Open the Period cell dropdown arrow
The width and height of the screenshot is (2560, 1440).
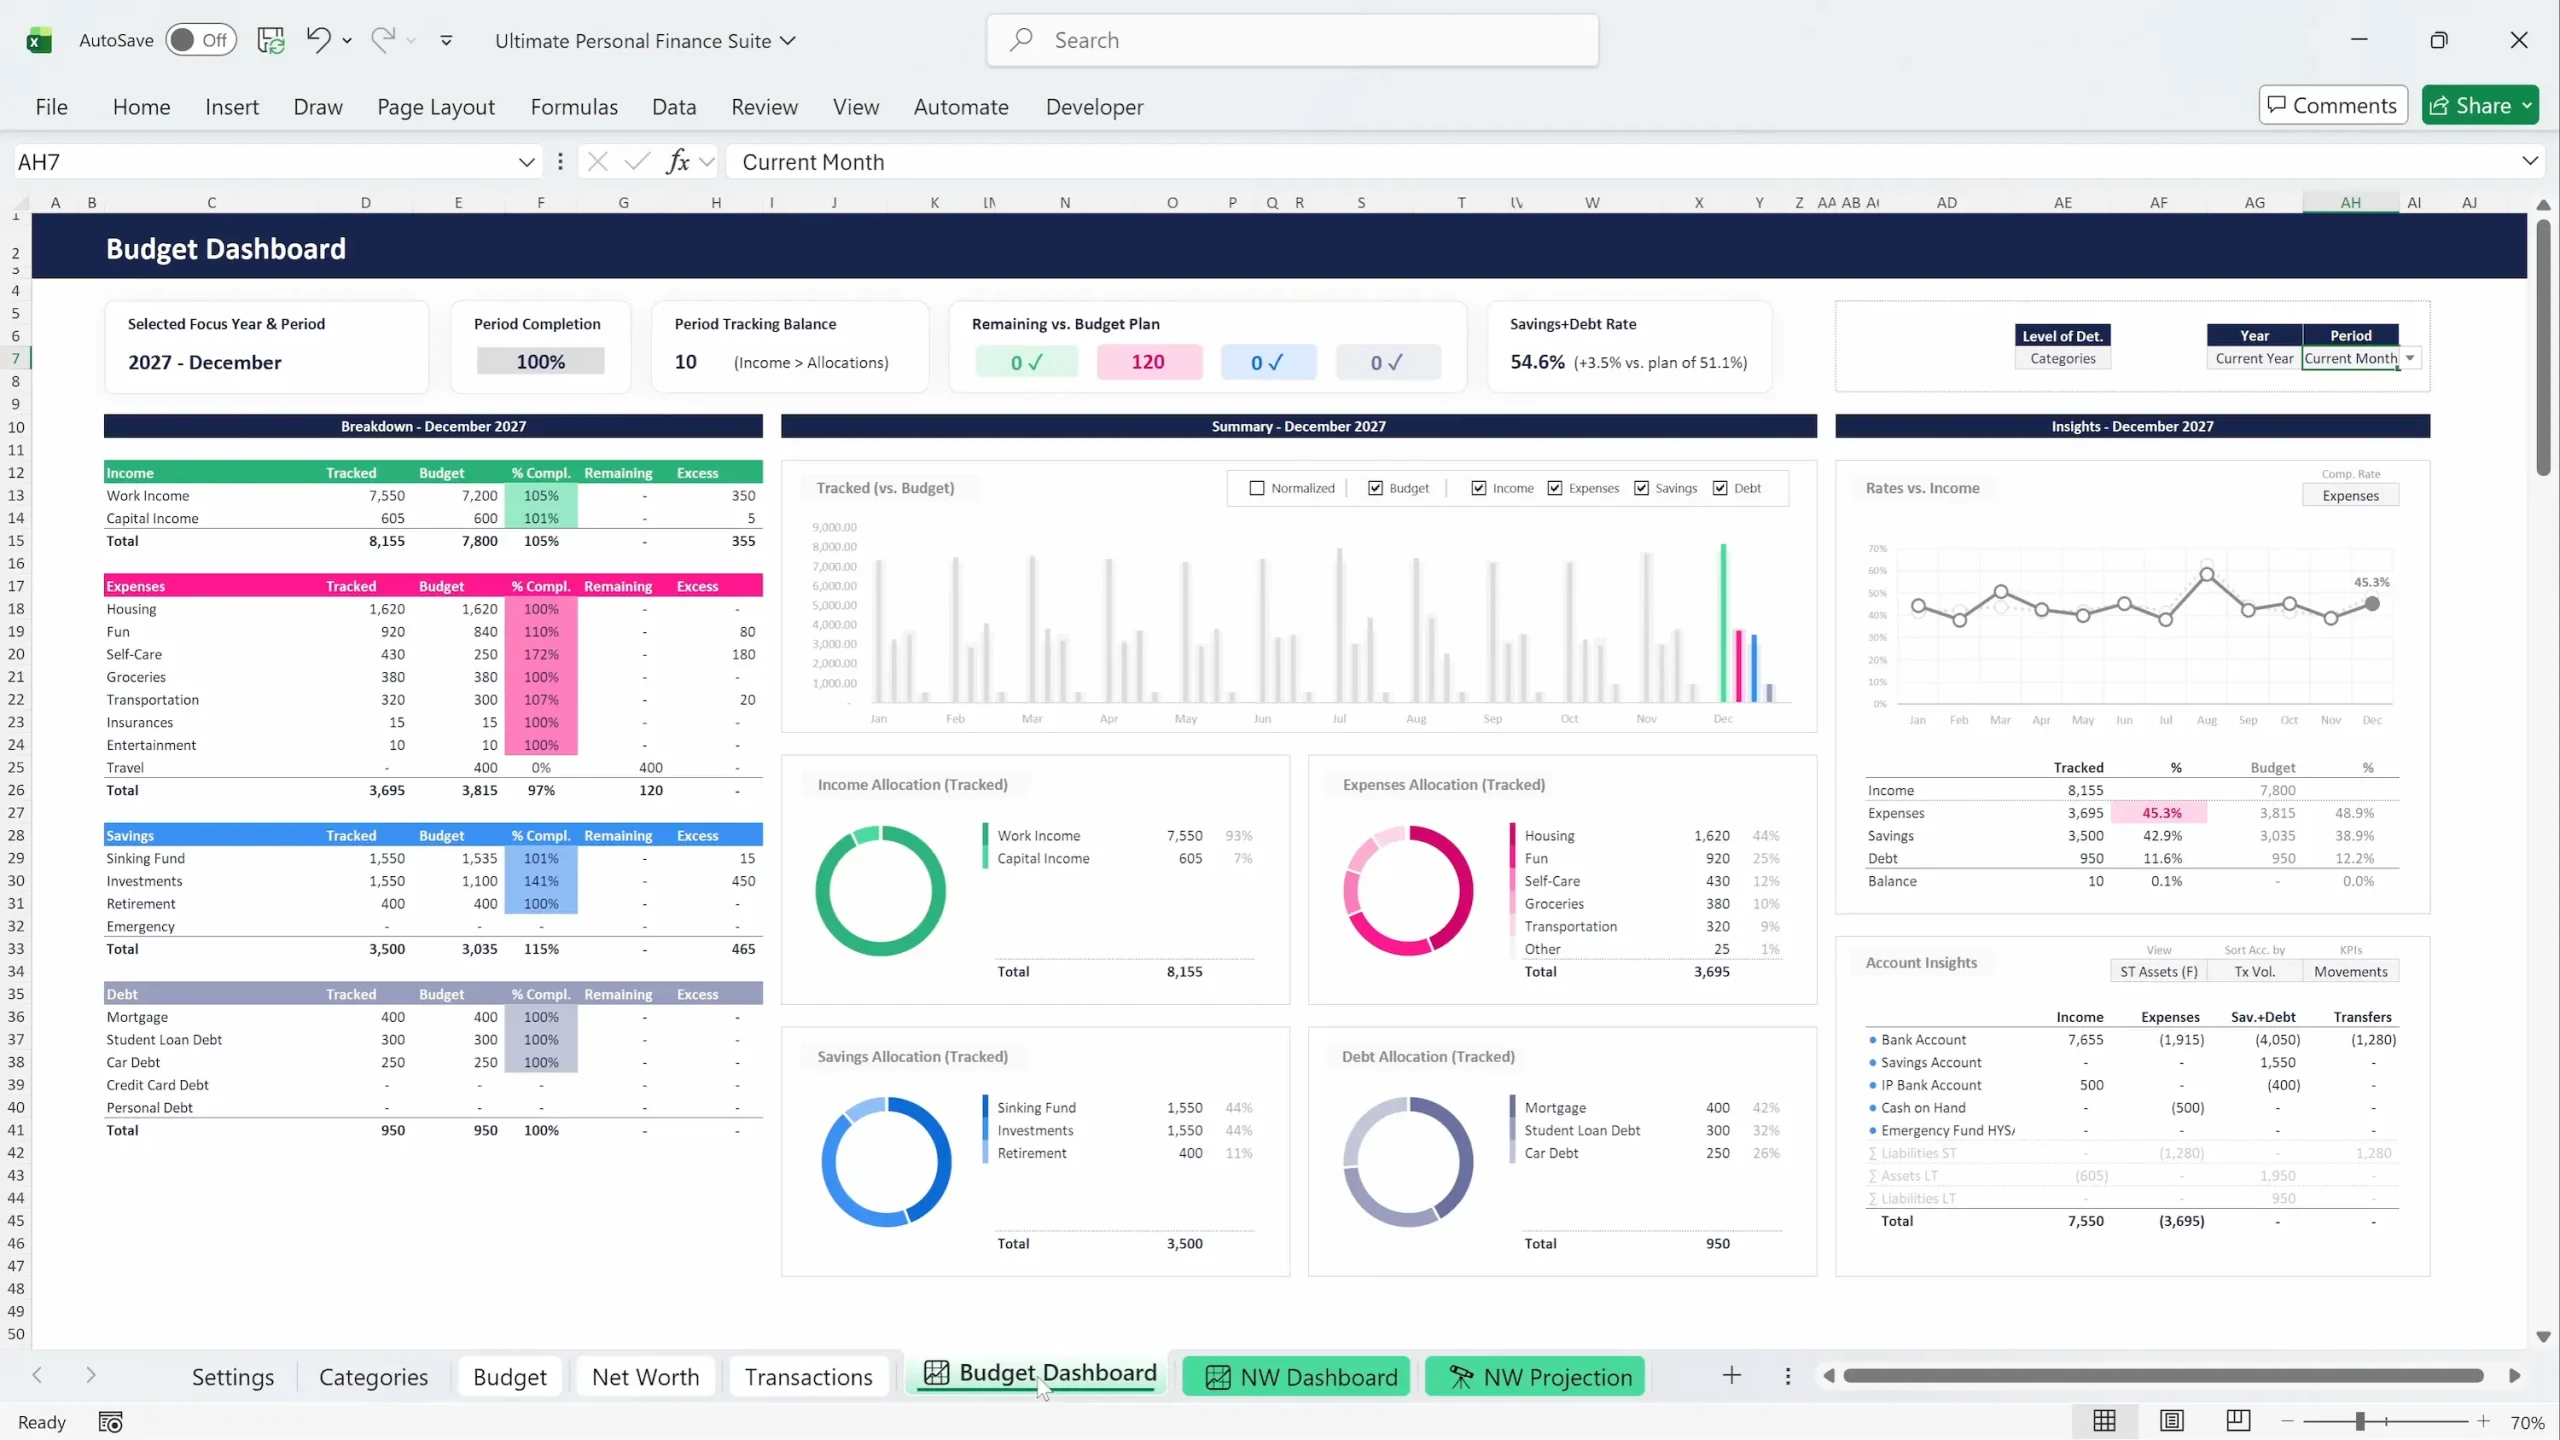click(2410, 358)
